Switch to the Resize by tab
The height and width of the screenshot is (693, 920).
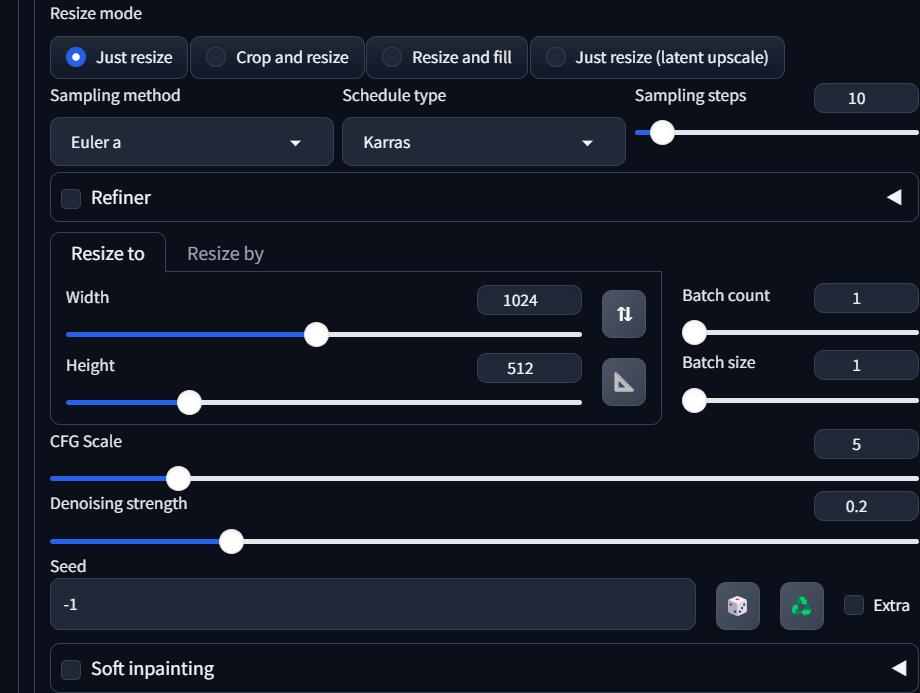tap(225, 254)
